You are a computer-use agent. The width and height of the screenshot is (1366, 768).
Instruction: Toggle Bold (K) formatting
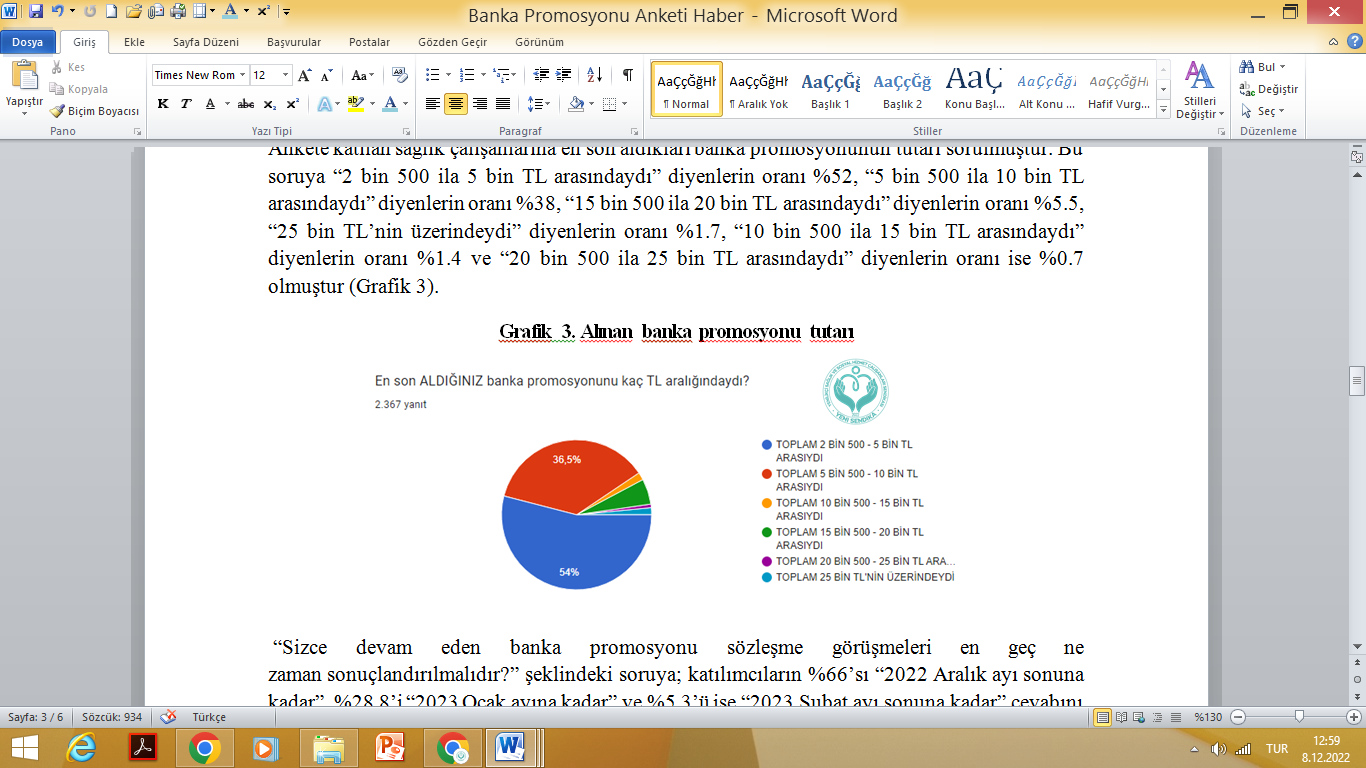162,104
